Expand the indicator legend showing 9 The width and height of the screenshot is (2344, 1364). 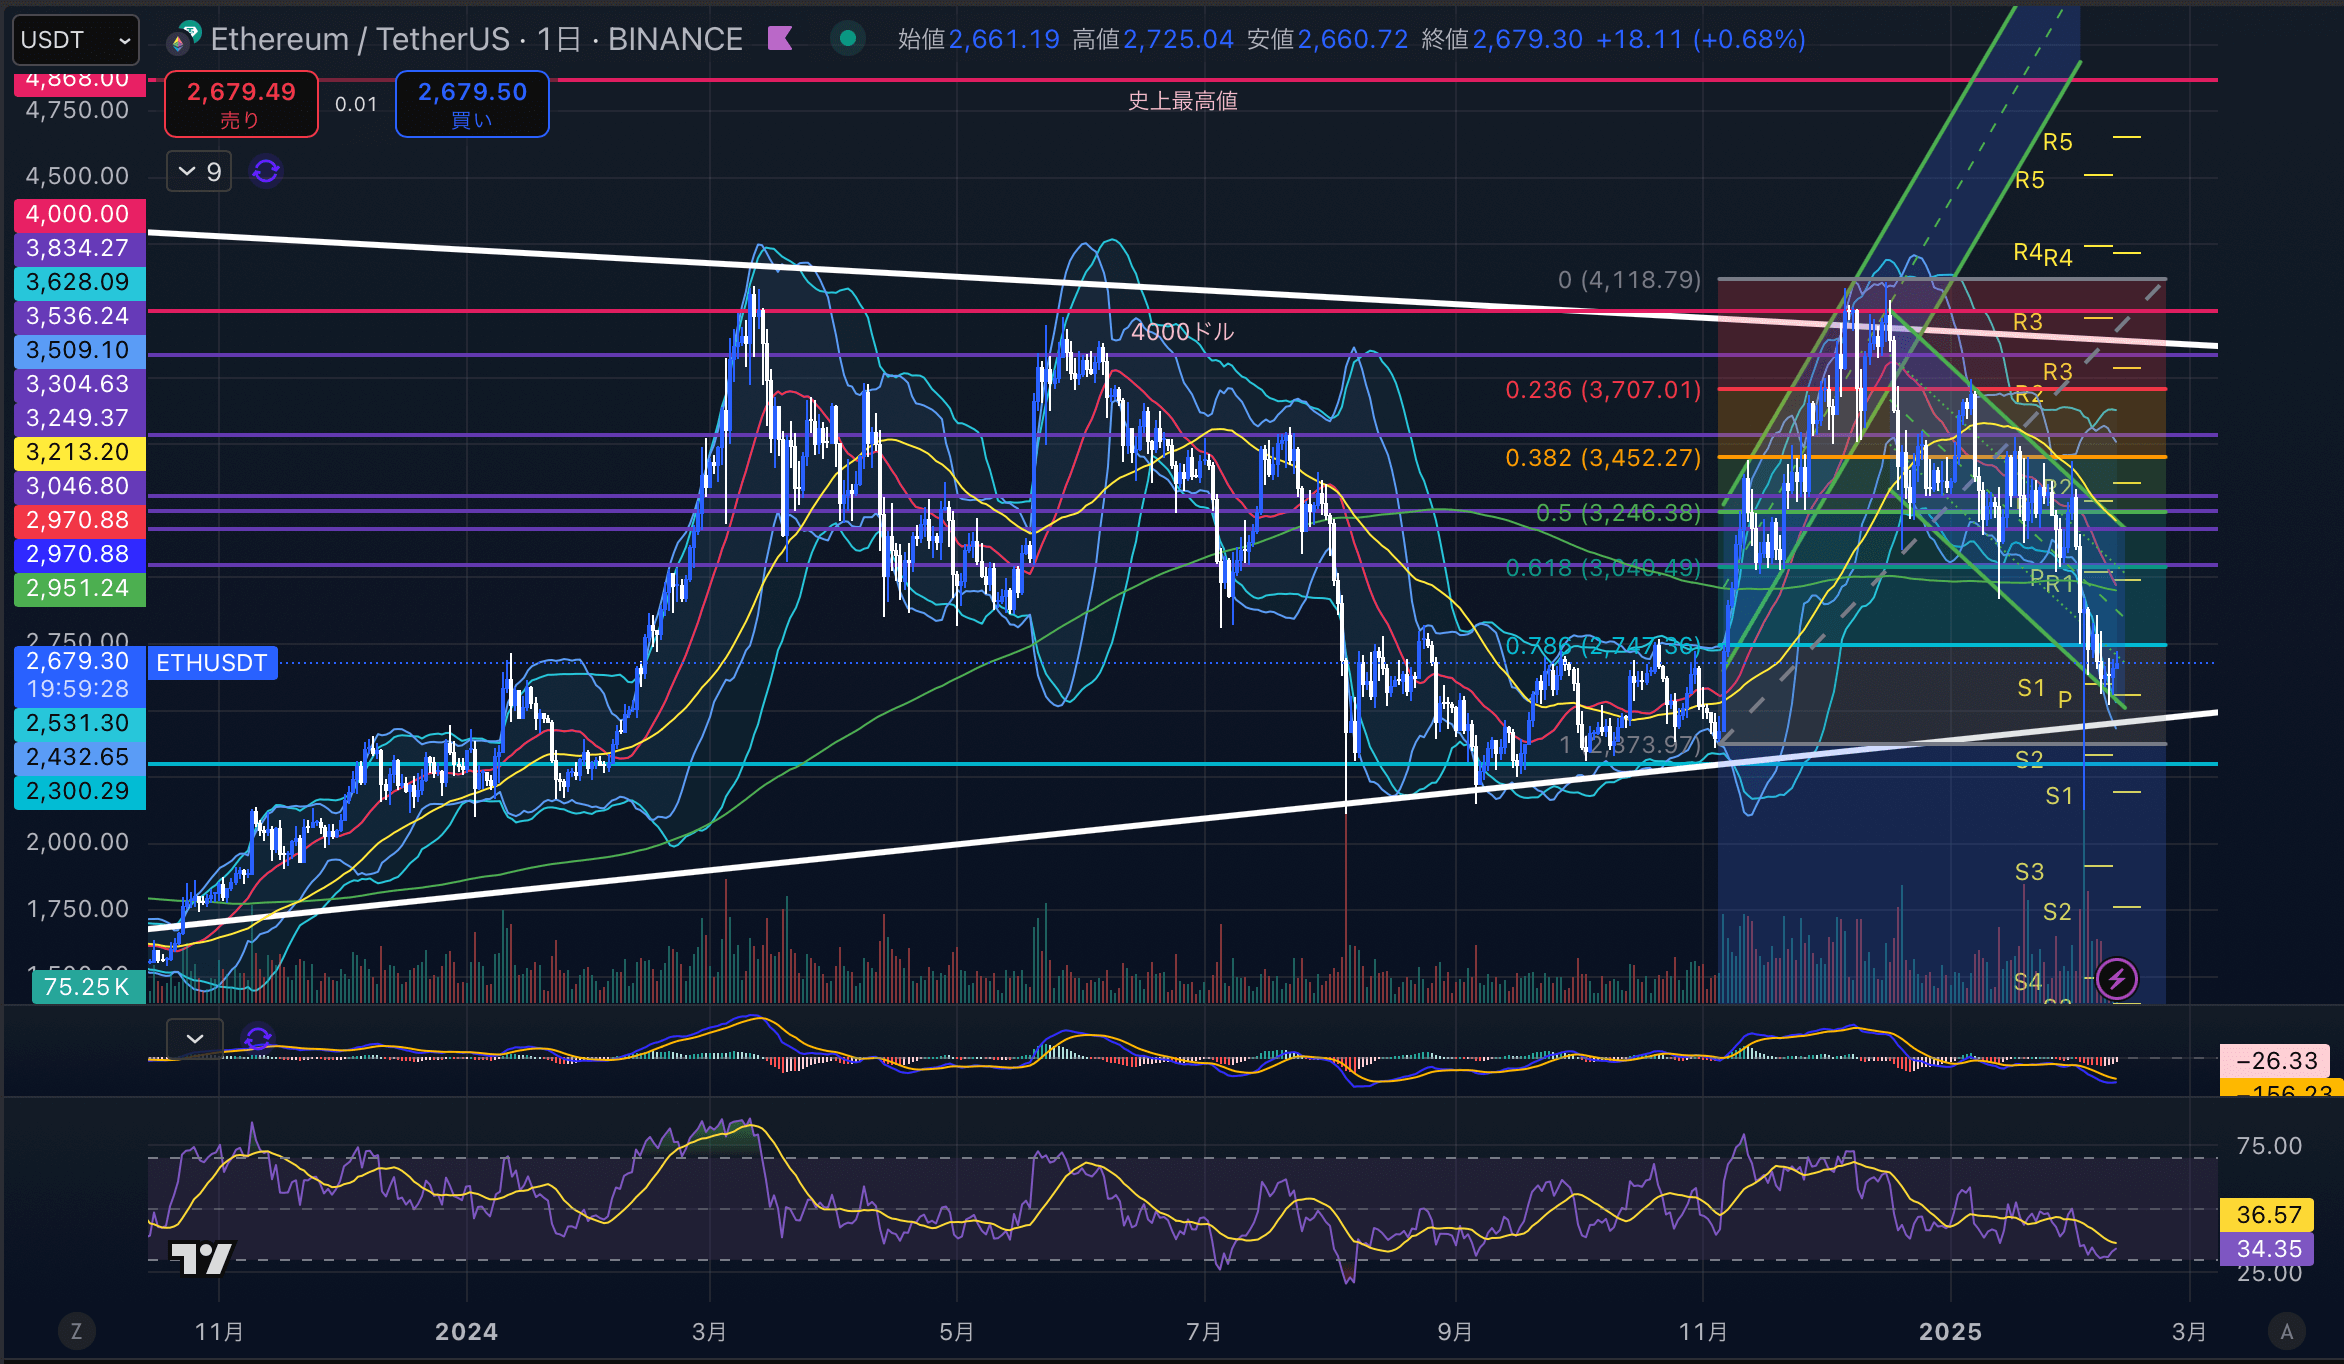(x=199, y=172)
